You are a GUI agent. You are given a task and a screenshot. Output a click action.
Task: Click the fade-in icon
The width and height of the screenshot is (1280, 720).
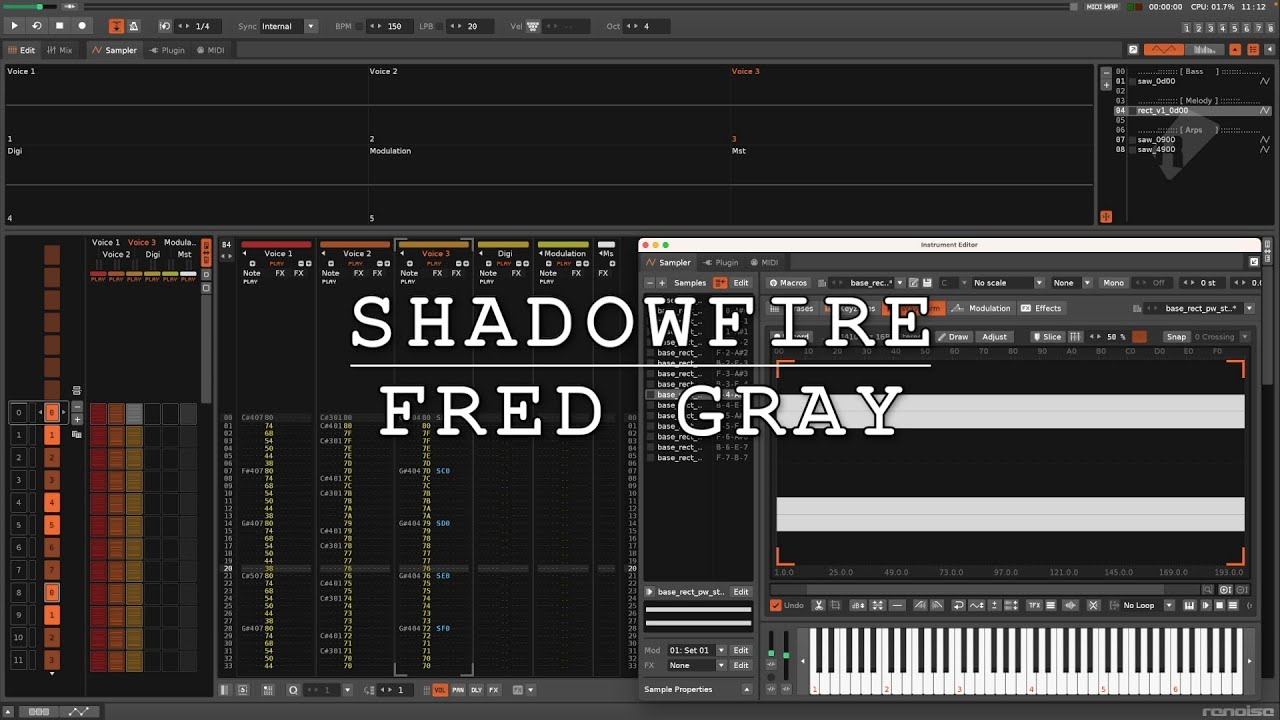pos(920,605)
